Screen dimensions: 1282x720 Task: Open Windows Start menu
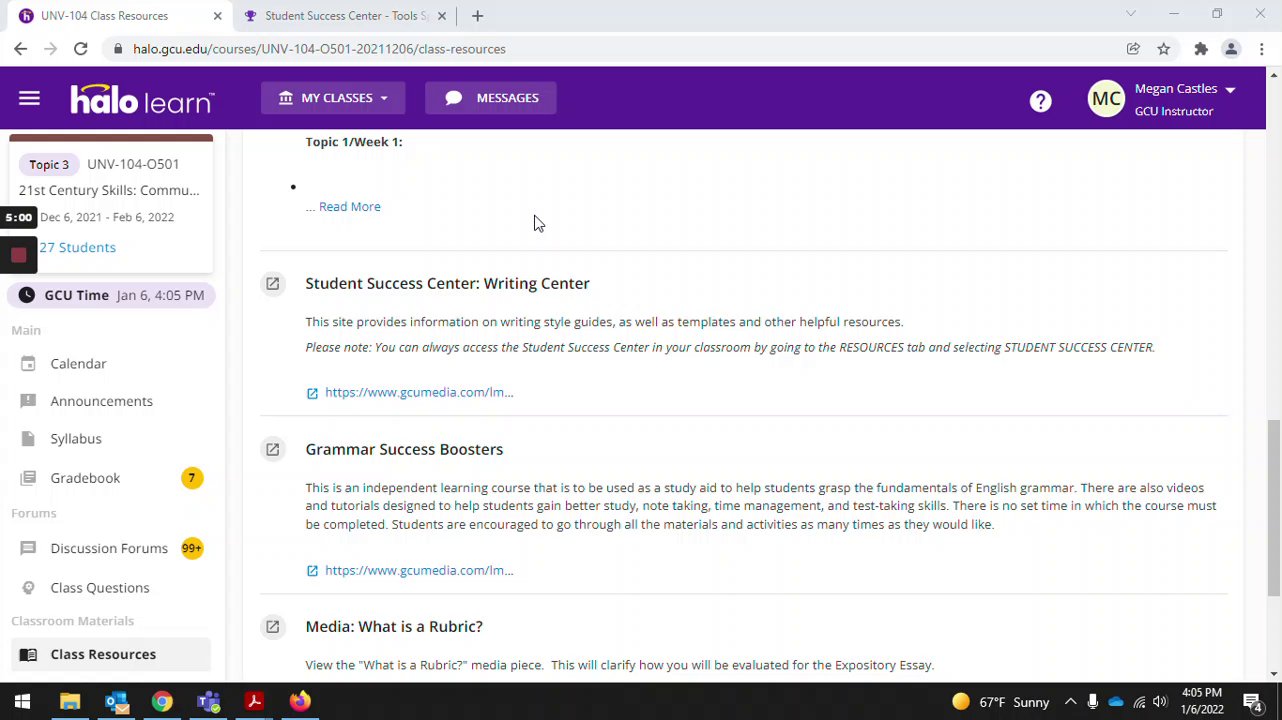[22, 702]
